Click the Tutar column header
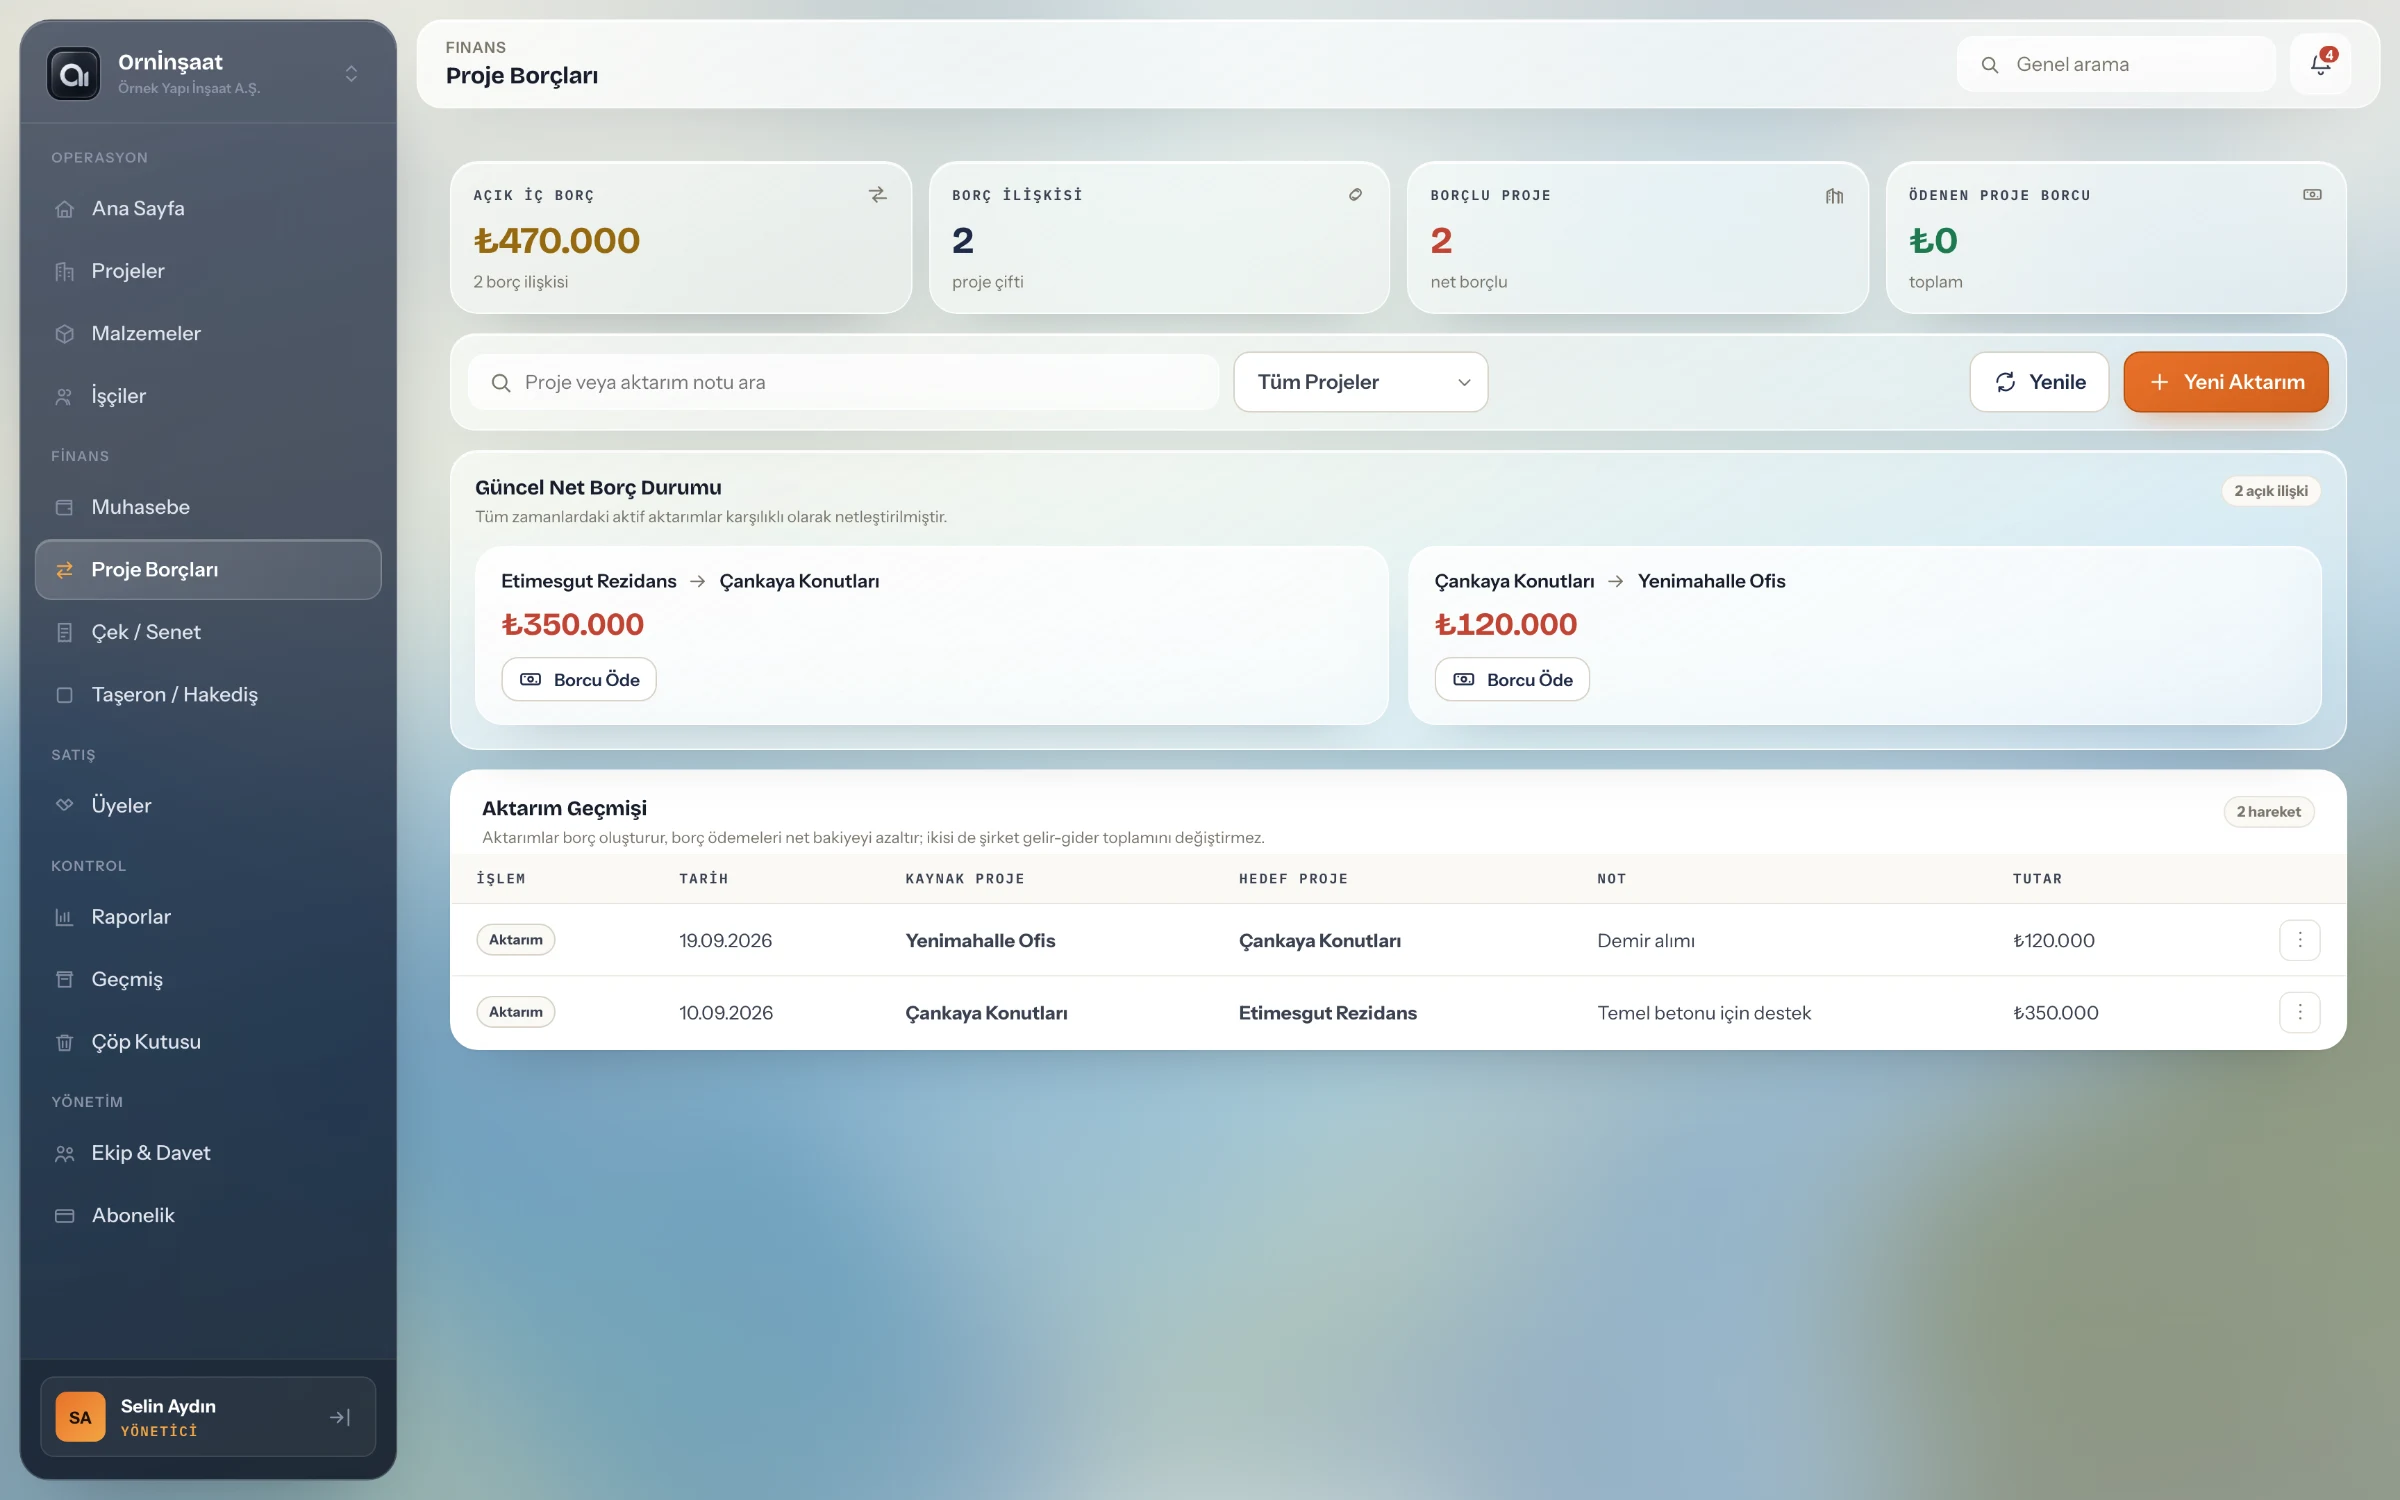 click(2037, 879)
